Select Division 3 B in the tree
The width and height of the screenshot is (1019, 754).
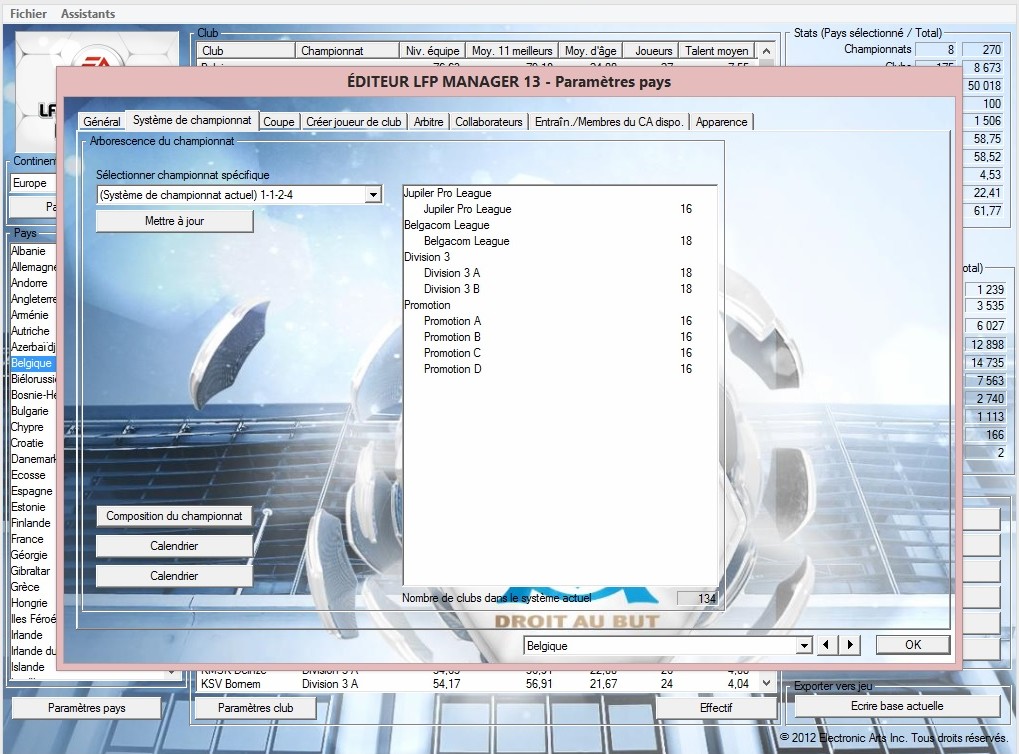[452, 289]
